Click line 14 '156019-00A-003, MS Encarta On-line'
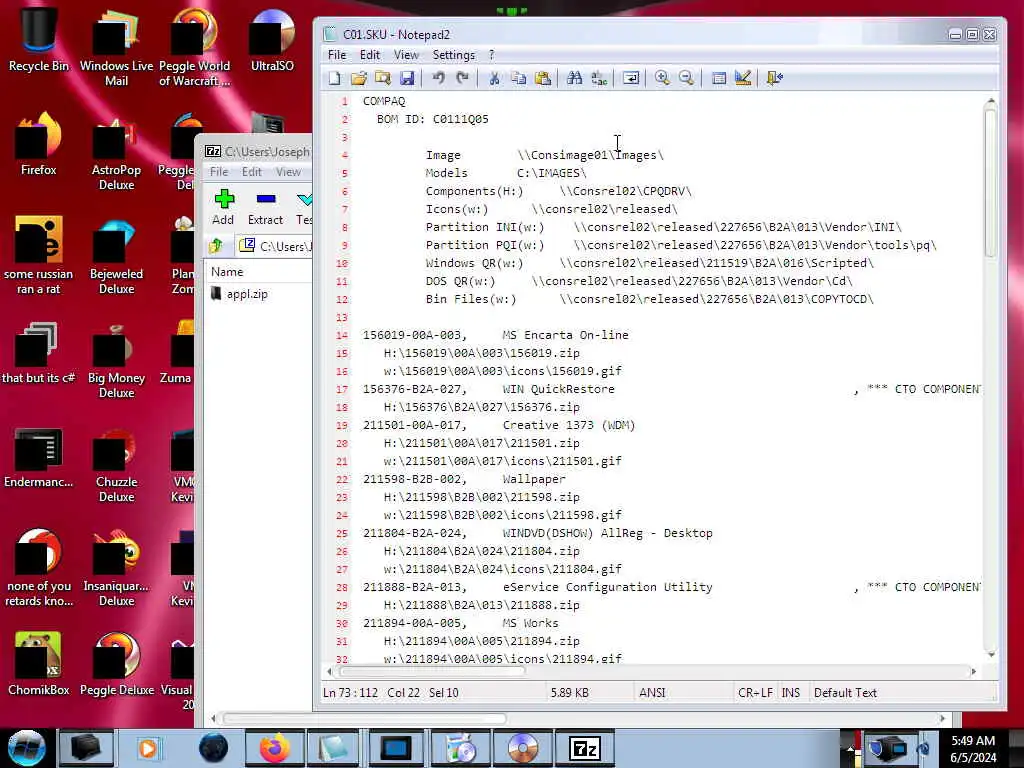The width and height of the screenshot is (1024, 768). click(x=496, y=335)
